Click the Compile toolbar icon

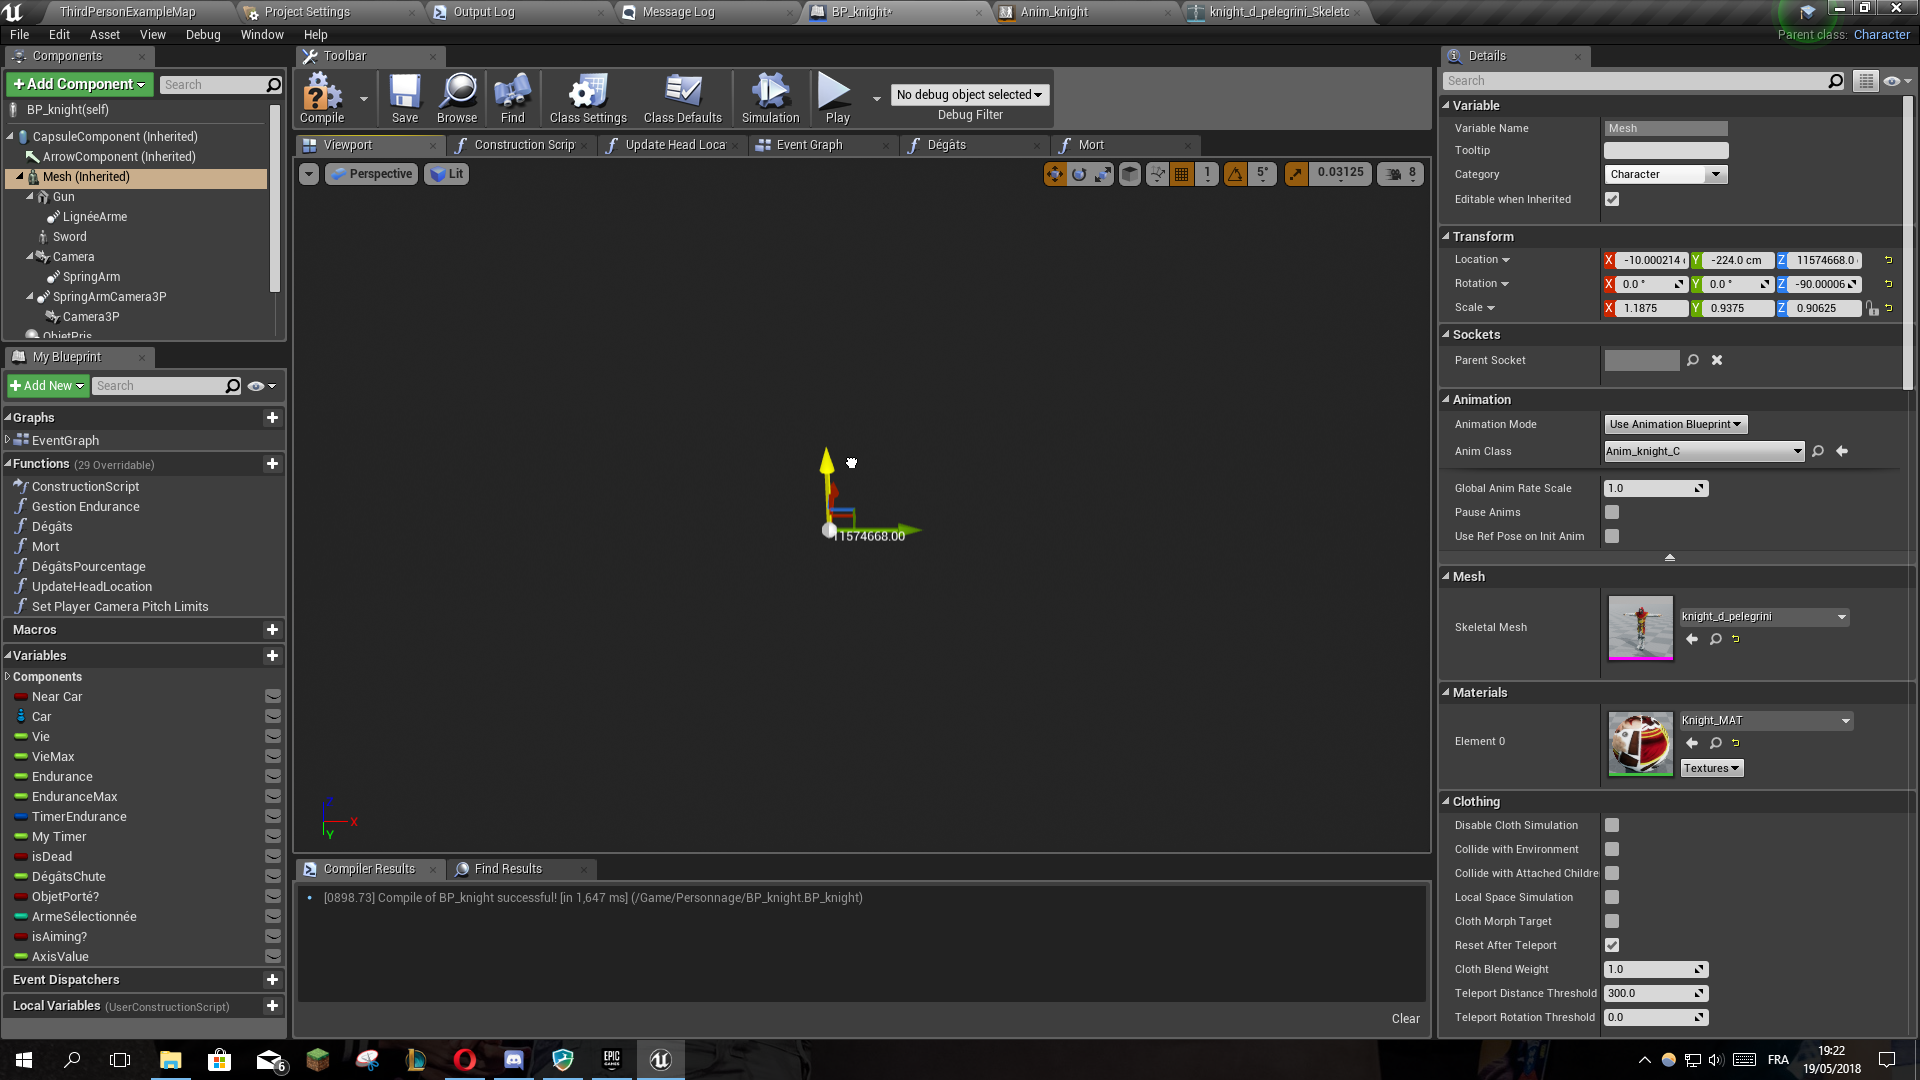(322, 97)
